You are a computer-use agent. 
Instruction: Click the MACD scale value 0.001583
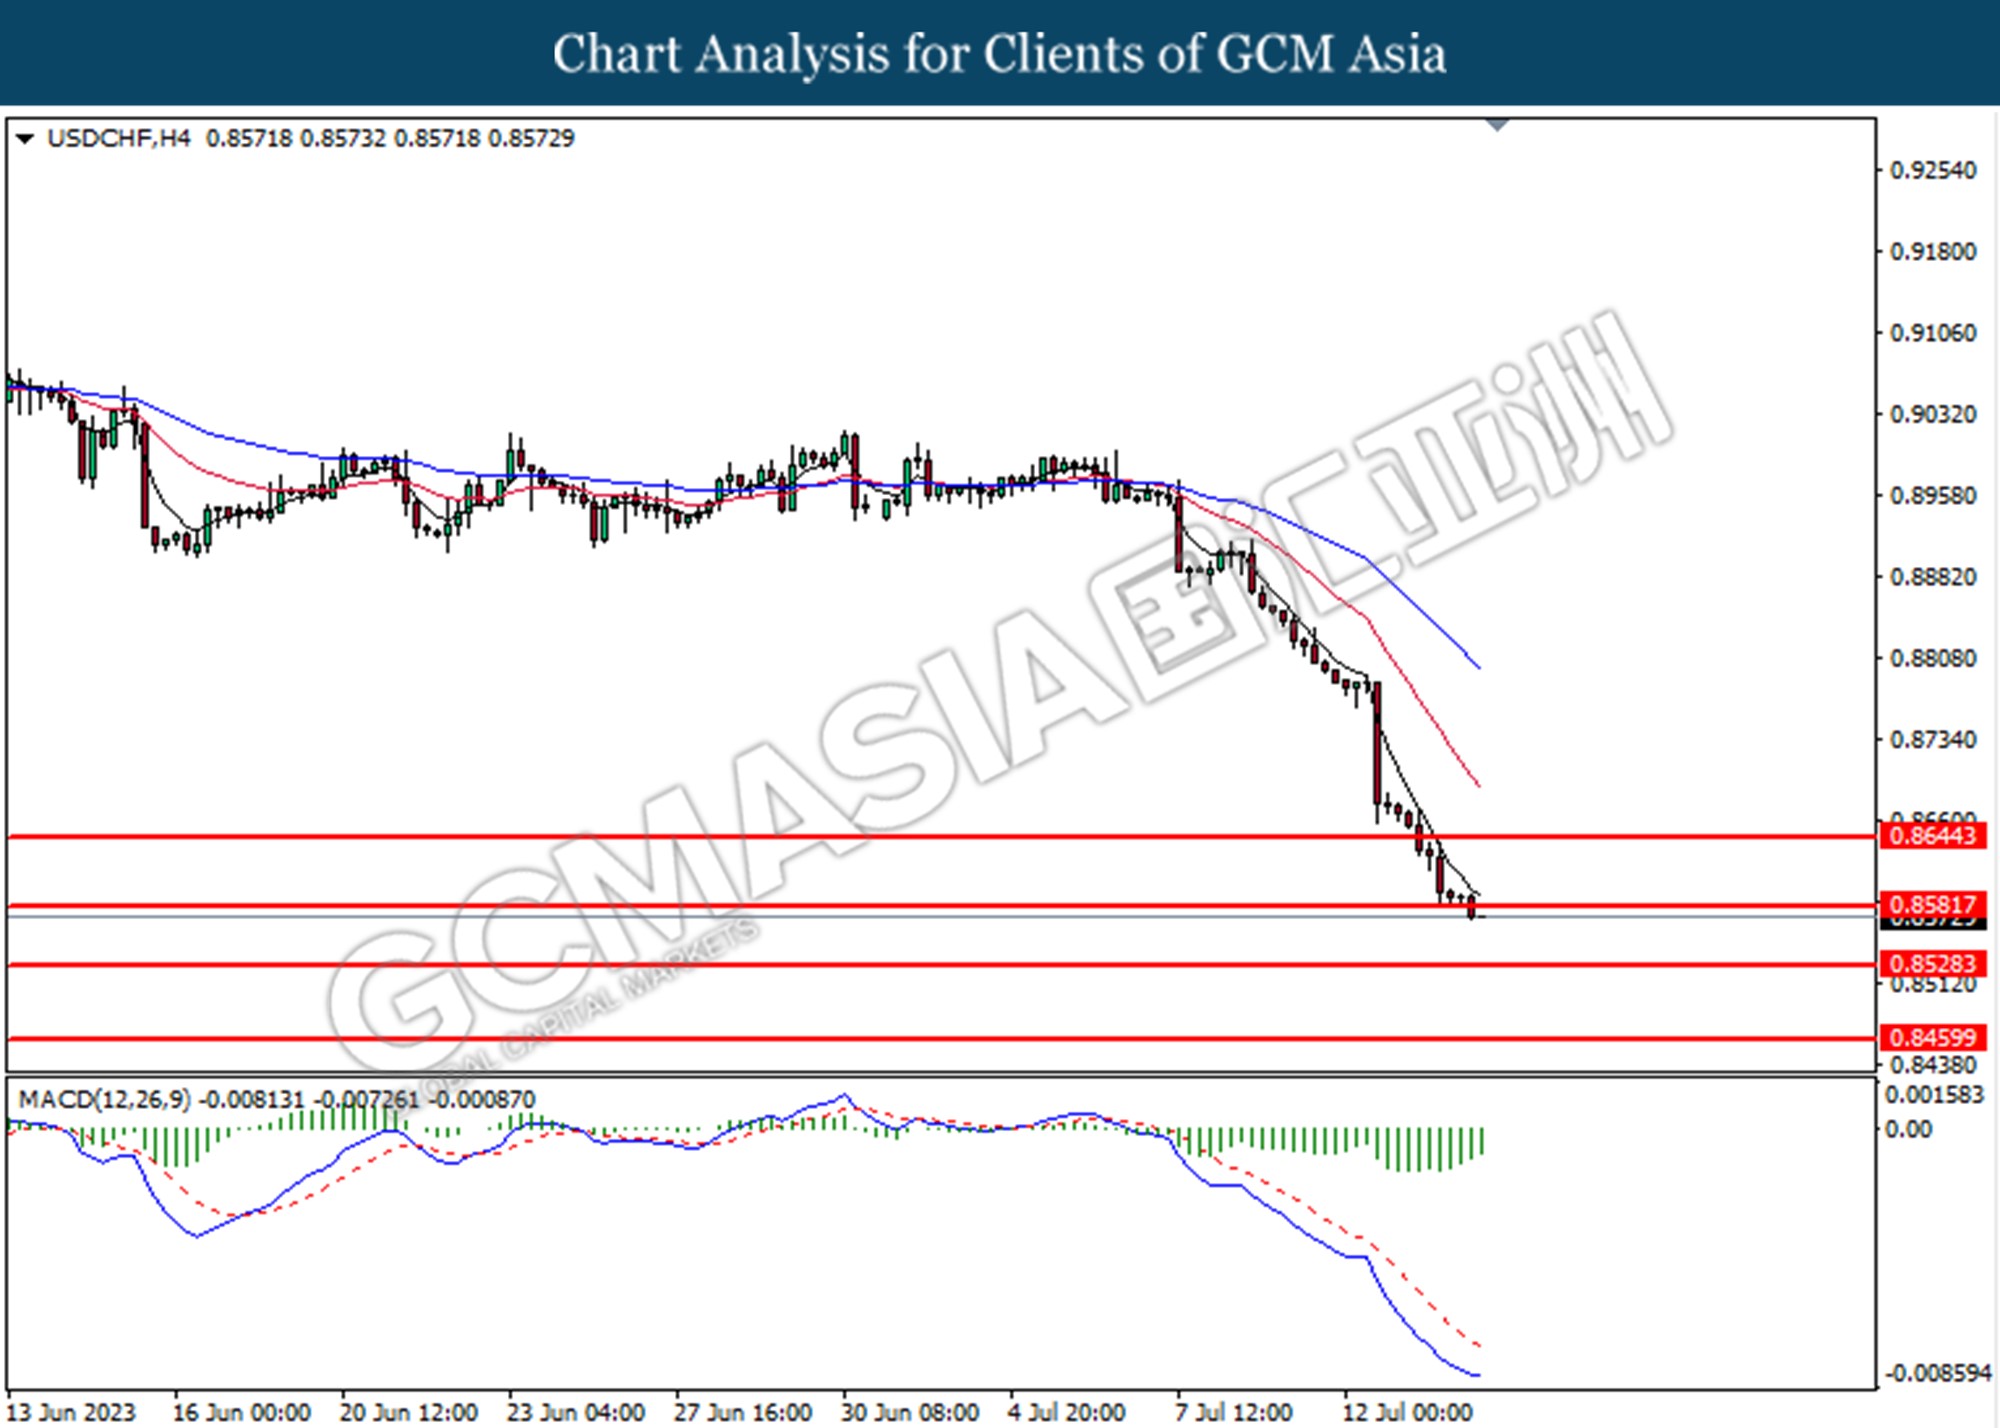click(1934, 1094)
